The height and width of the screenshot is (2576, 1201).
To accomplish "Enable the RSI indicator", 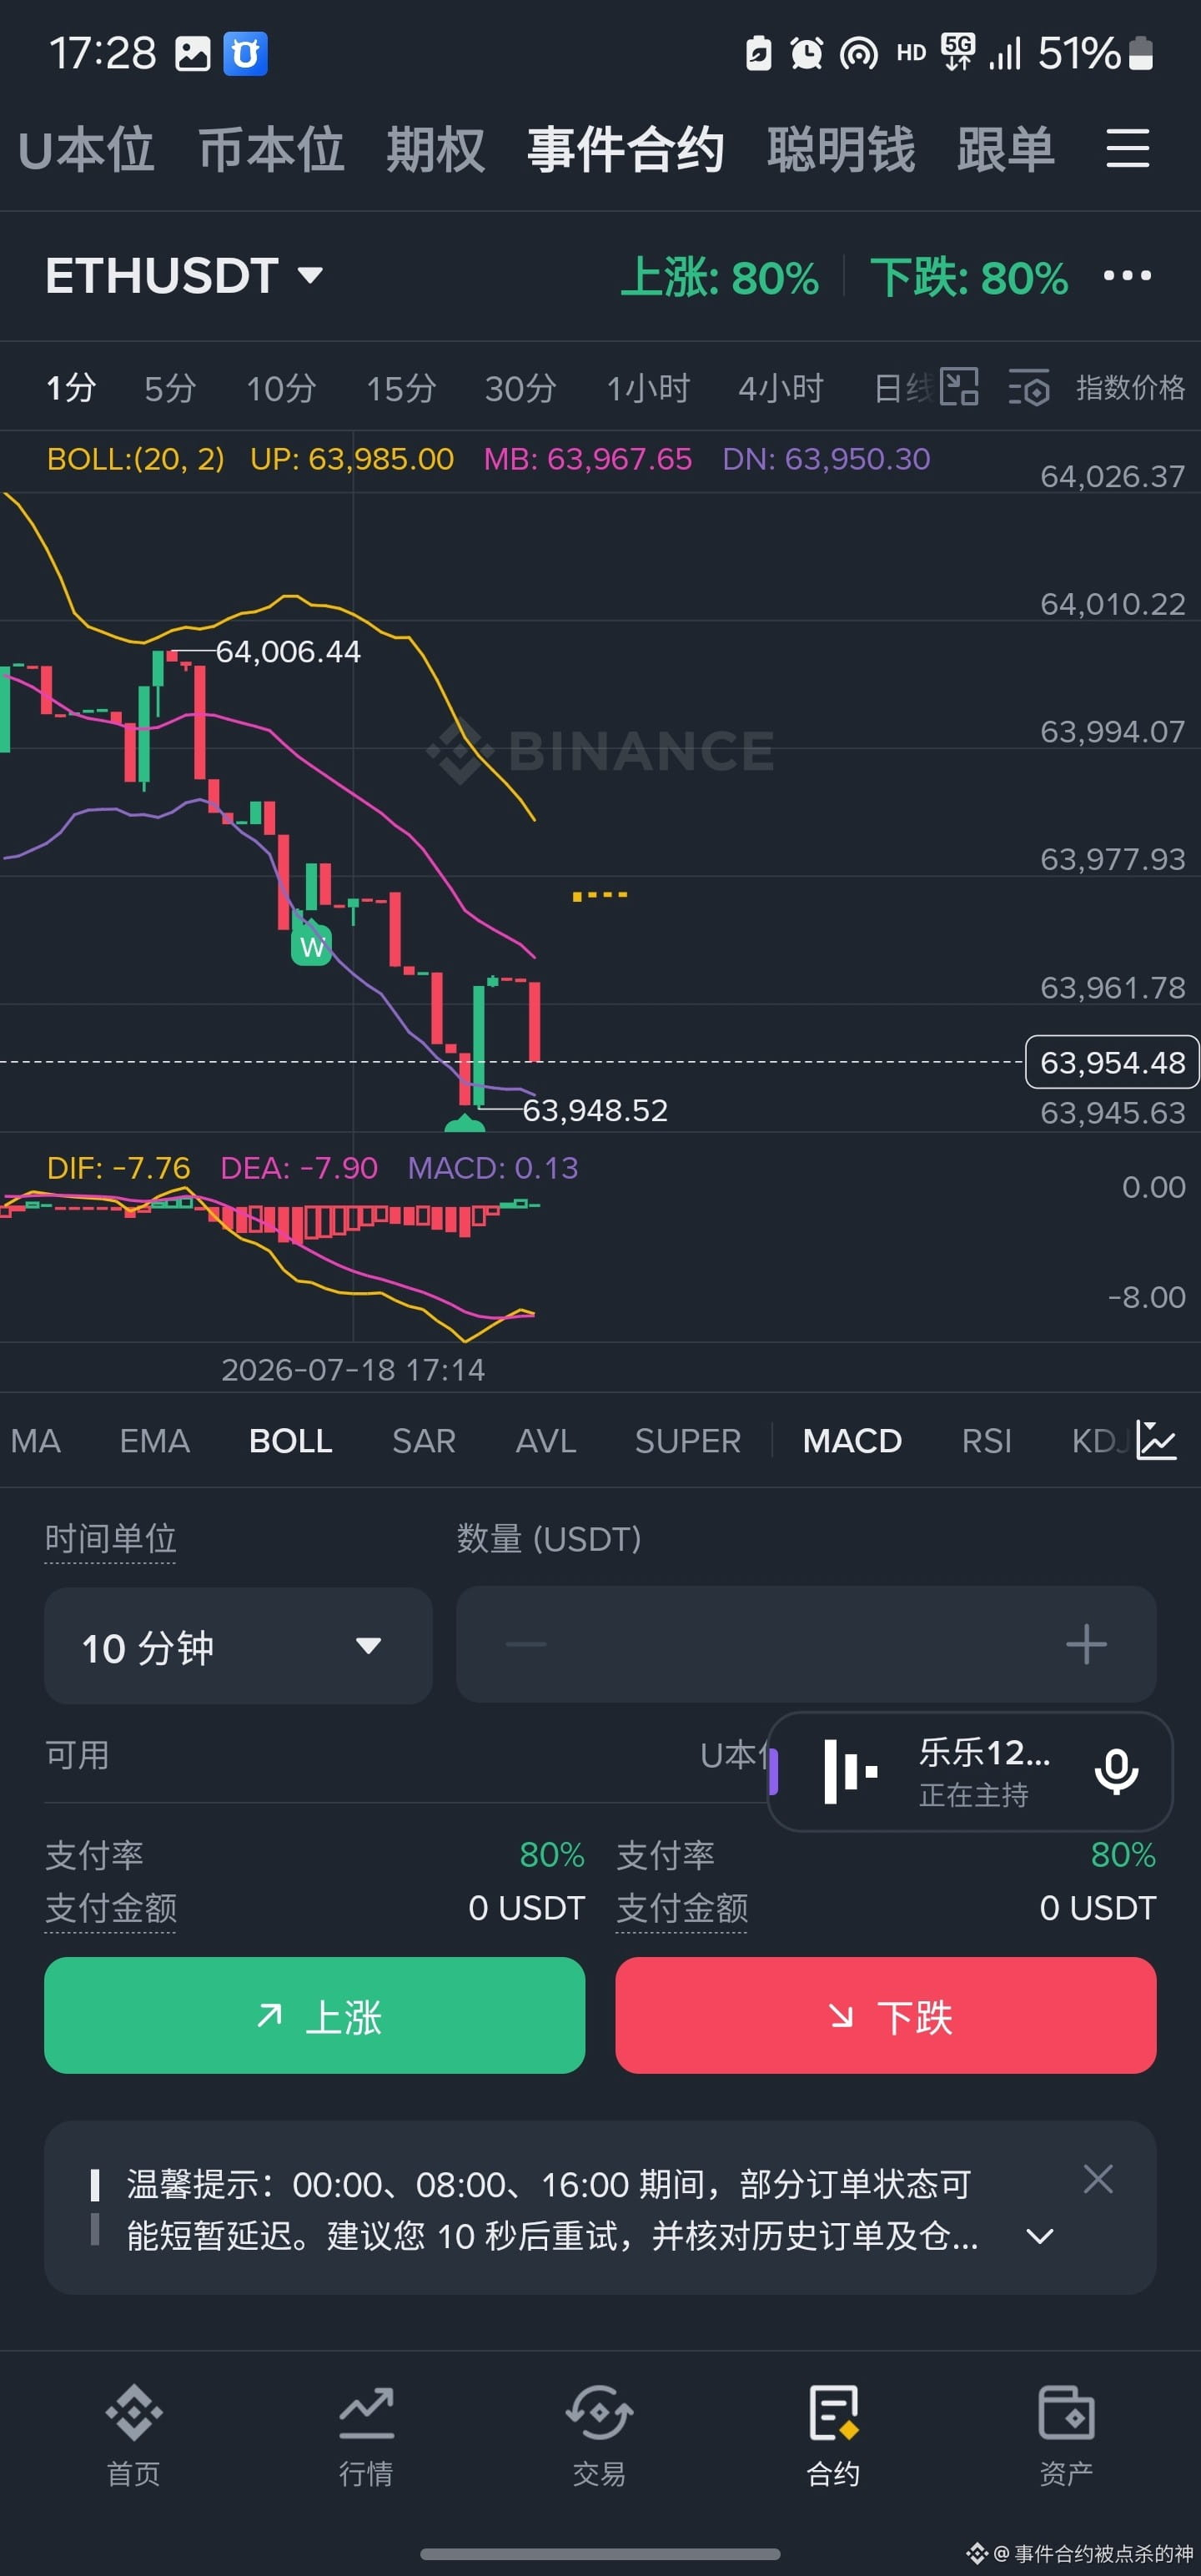I will tap(986, 1441).
